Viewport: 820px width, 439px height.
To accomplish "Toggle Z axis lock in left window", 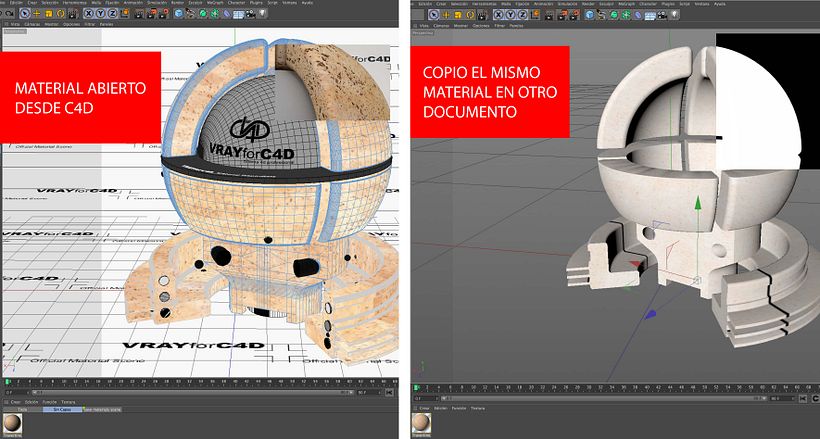I will [112, 14].
